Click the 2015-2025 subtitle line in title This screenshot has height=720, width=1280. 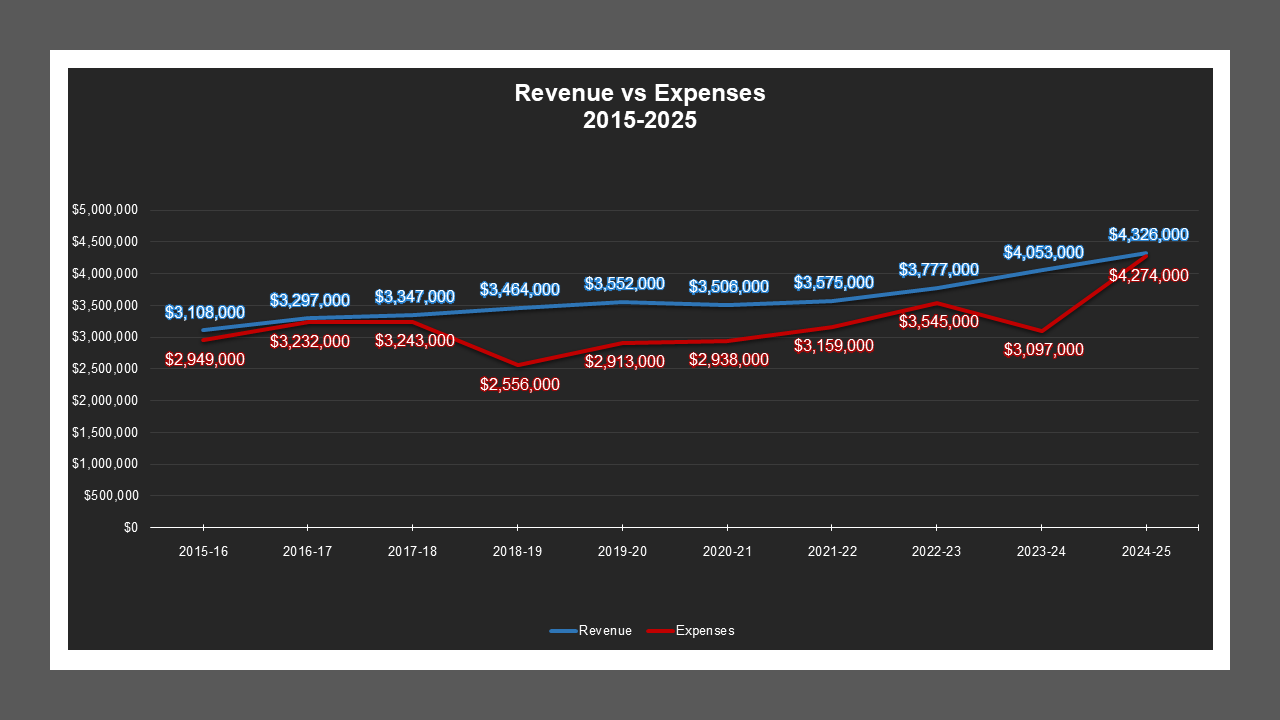pyautogui.click(x=639, y=121)
